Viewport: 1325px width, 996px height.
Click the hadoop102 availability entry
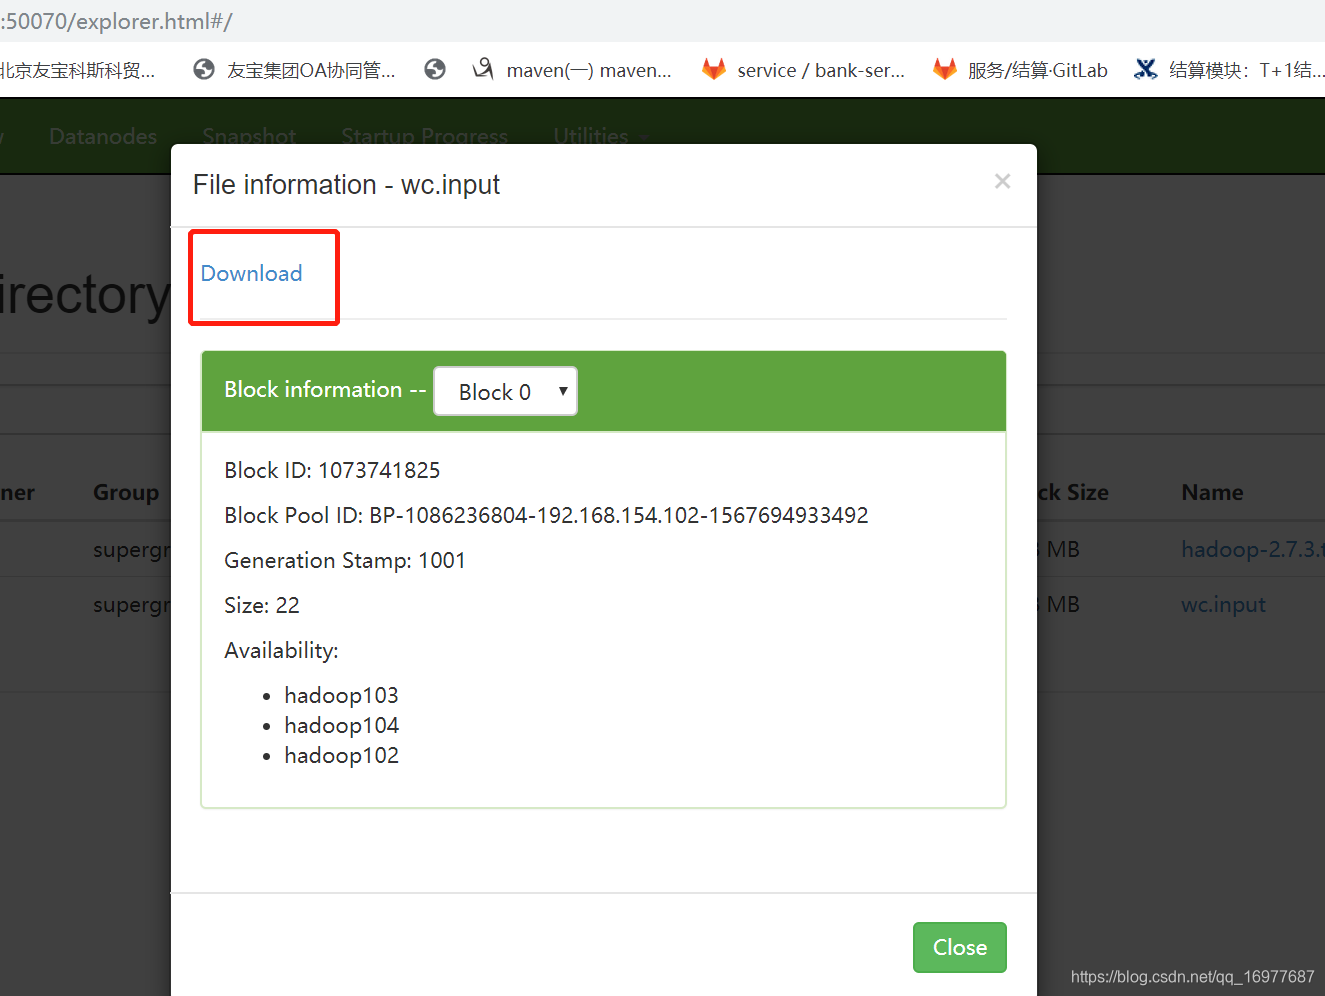click(x=341, y=755)
